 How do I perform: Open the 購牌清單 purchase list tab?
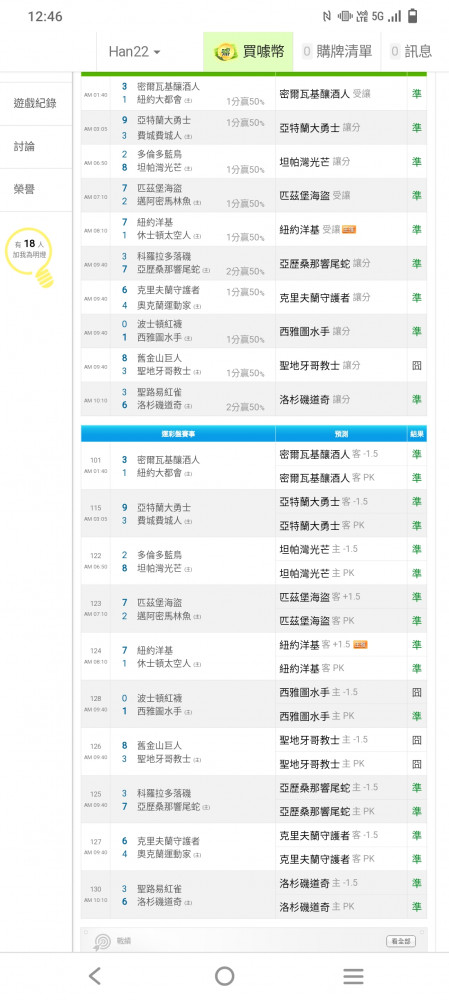coord(337,52)
